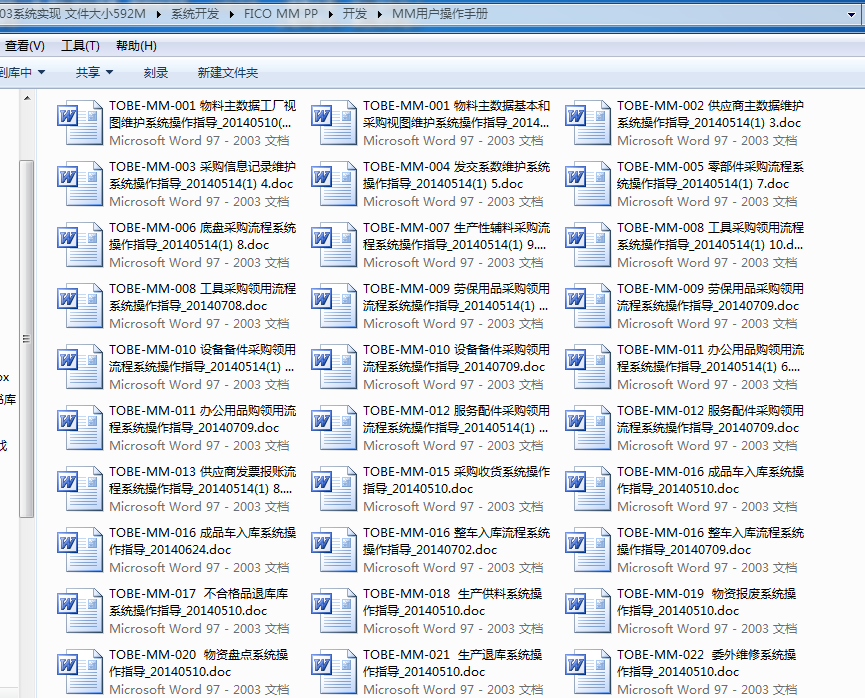Click Word icon of TOBE-MM-001 物料主数据基本和采购视图 file
Viewport: 865px width, 698px height.
(334, 122)
